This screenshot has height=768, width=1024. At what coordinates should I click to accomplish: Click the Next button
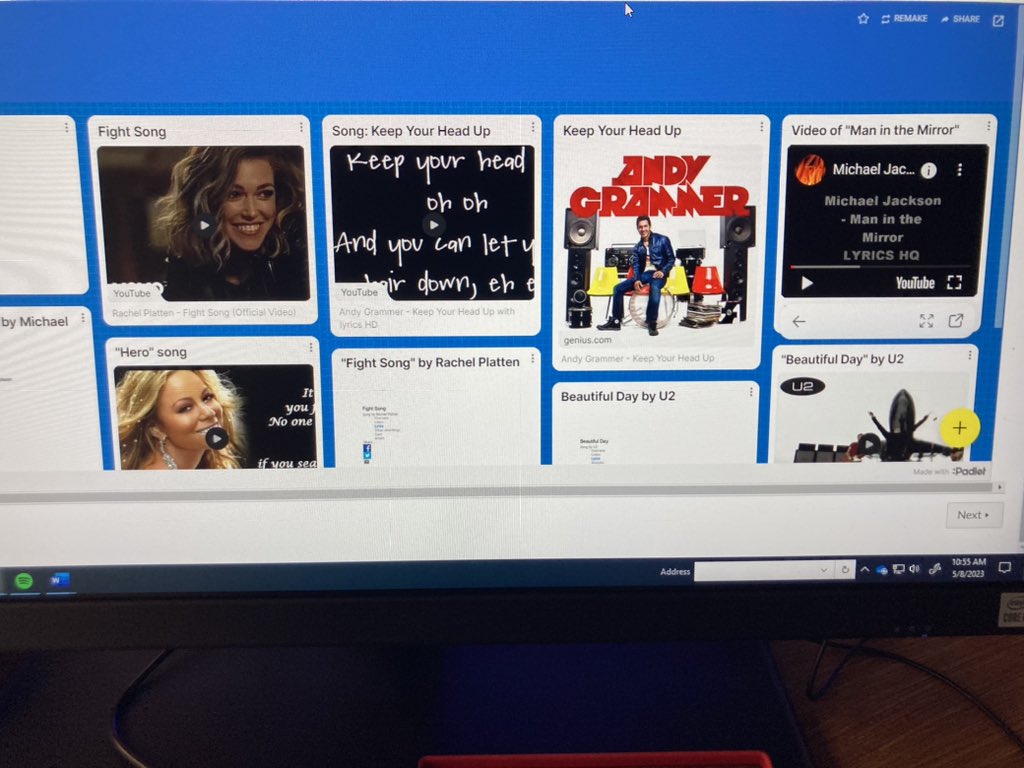(974, 515)
